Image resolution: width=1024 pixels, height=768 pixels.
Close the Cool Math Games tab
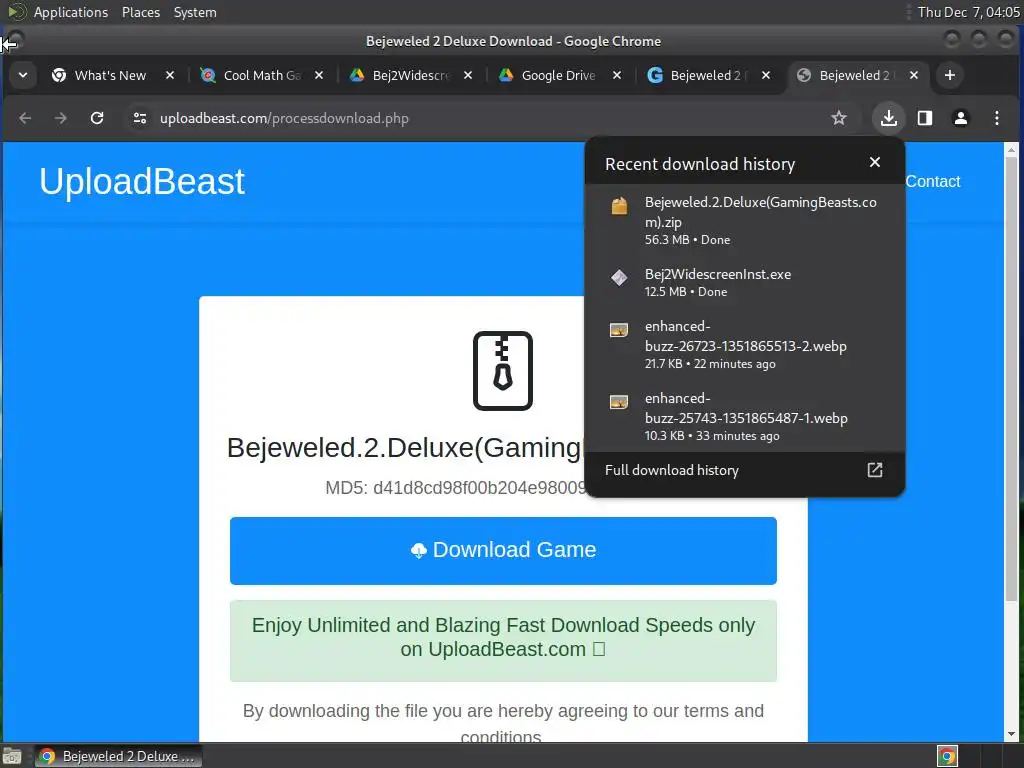[x=319, y=75]
